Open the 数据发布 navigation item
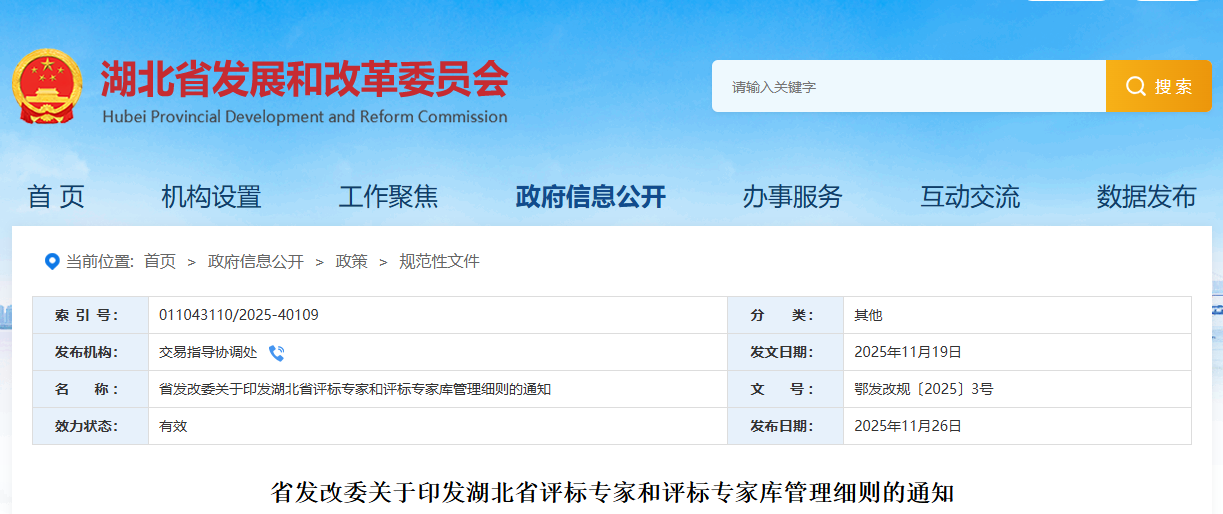This screenshot has height=514, width=1223. (x=1146, y=197)
